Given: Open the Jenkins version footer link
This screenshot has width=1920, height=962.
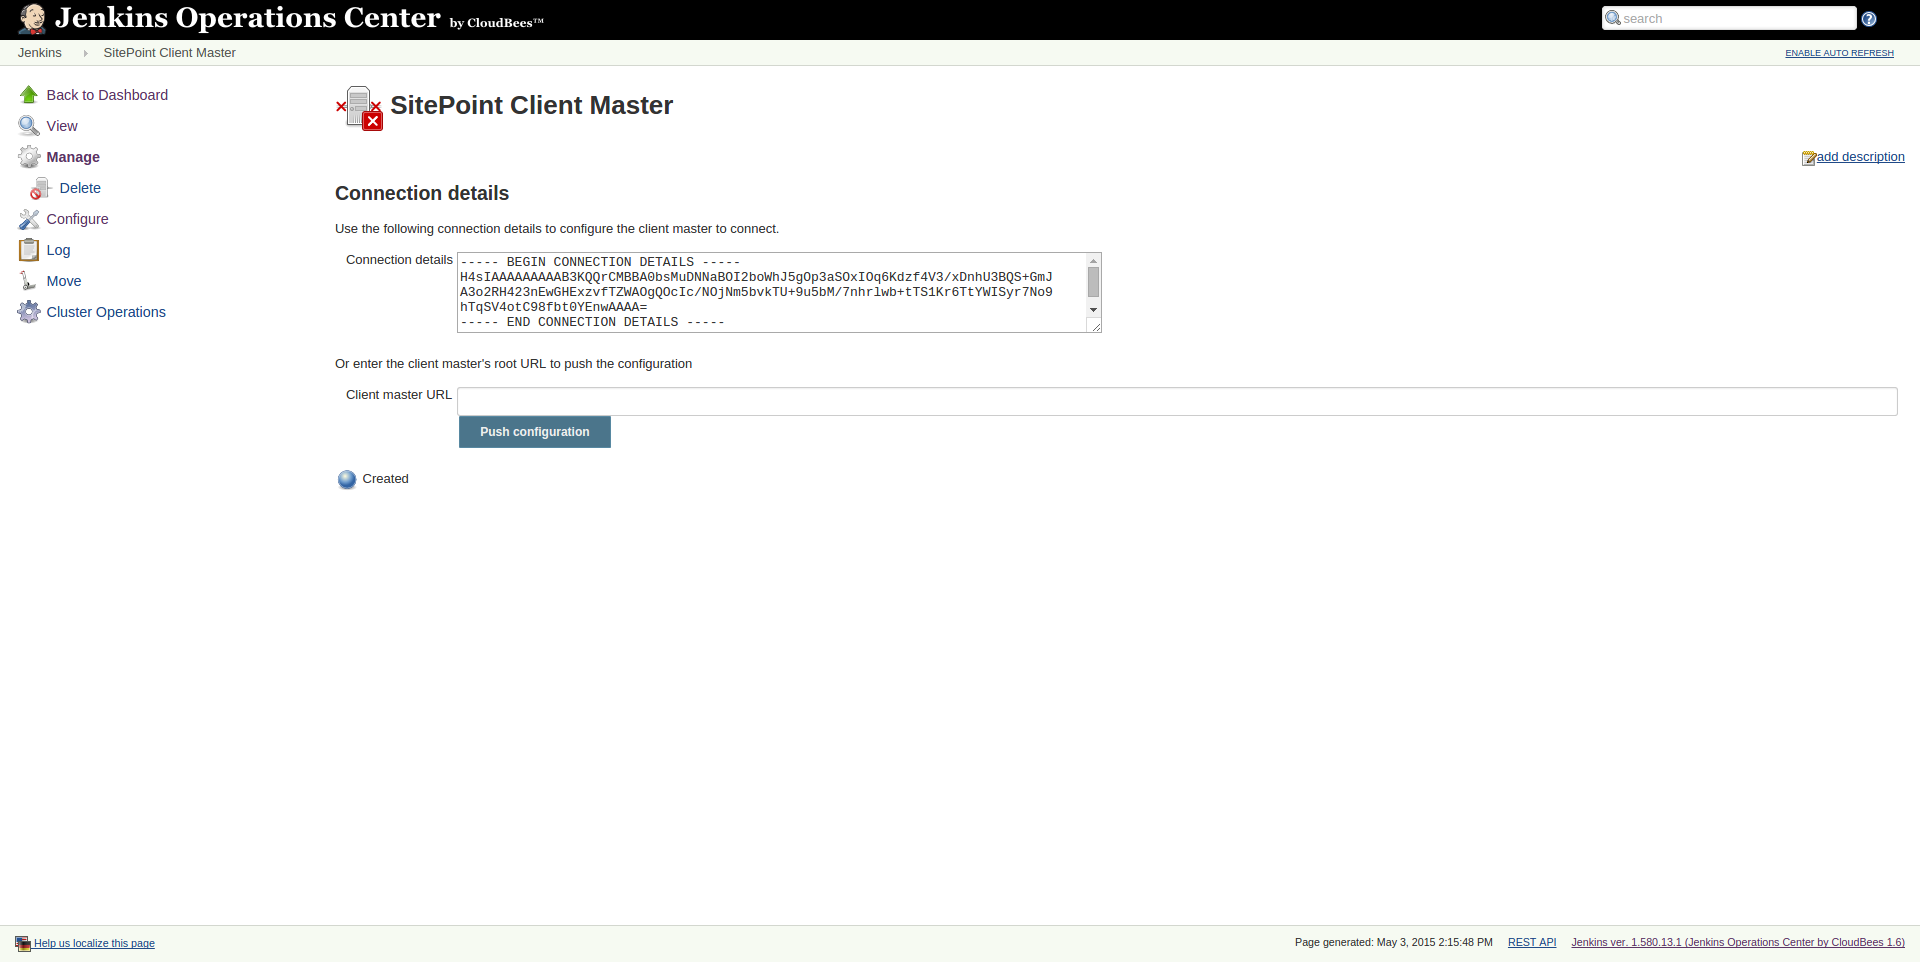Looking at the screenshot, I should (x=1738, y=942).
